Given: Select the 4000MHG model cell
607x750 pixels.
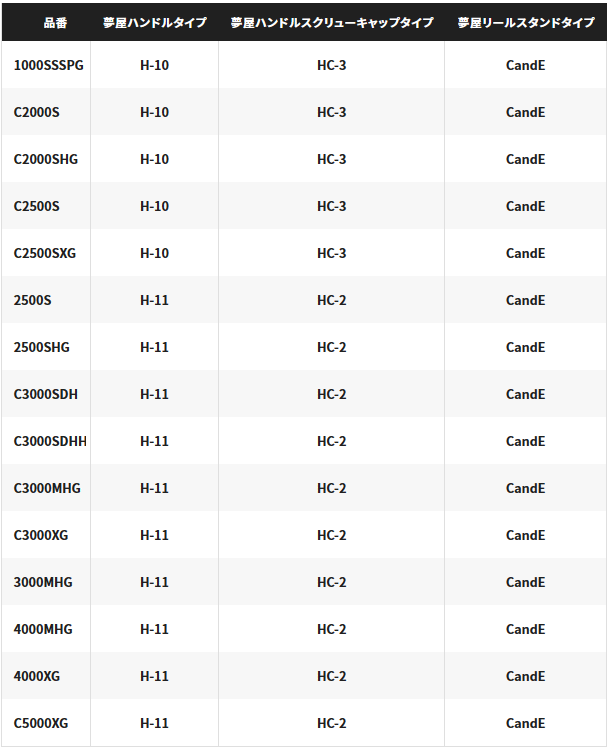Looking at the screenshot, I should 43,629.
